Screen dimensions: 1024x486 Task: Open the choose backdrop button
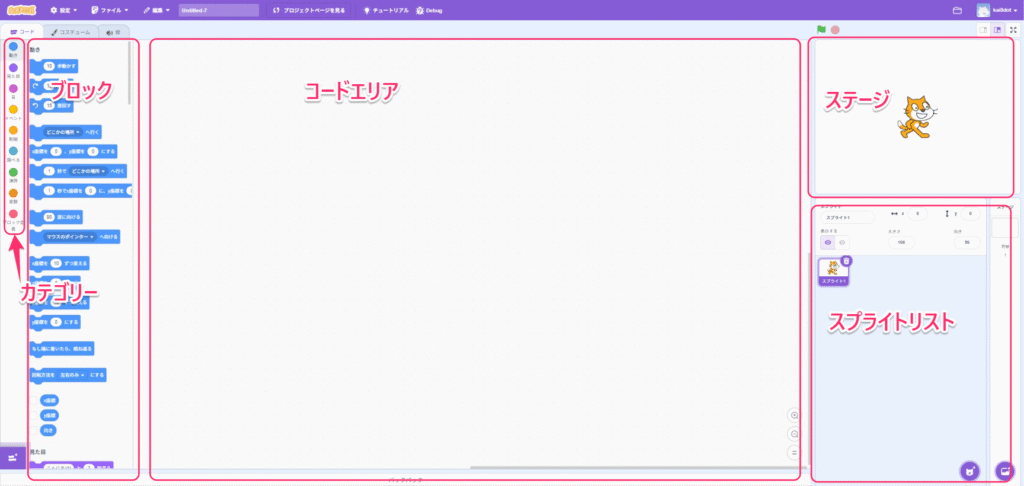pos(1006,471)
